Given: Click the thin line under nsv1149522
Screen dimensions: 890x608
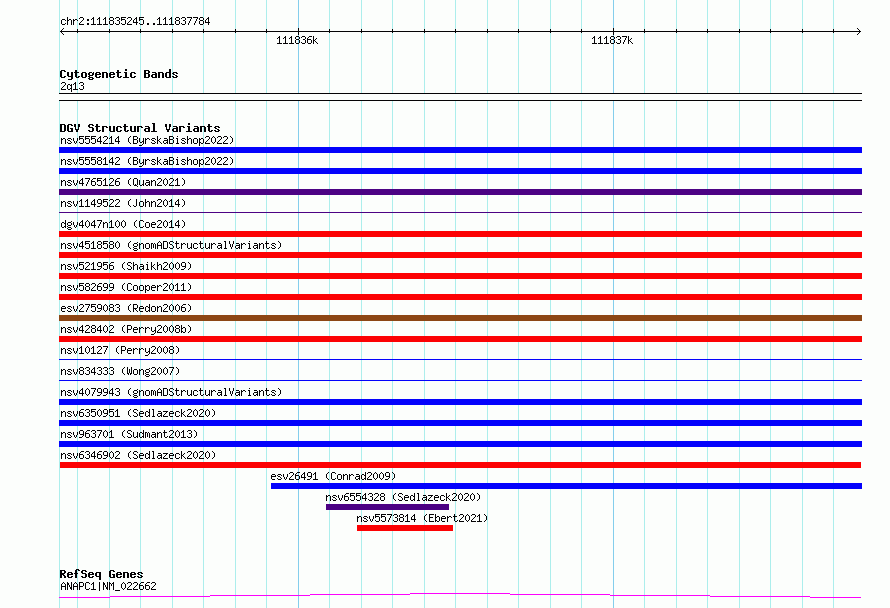Looking at the screenshot, I should 460,212.
